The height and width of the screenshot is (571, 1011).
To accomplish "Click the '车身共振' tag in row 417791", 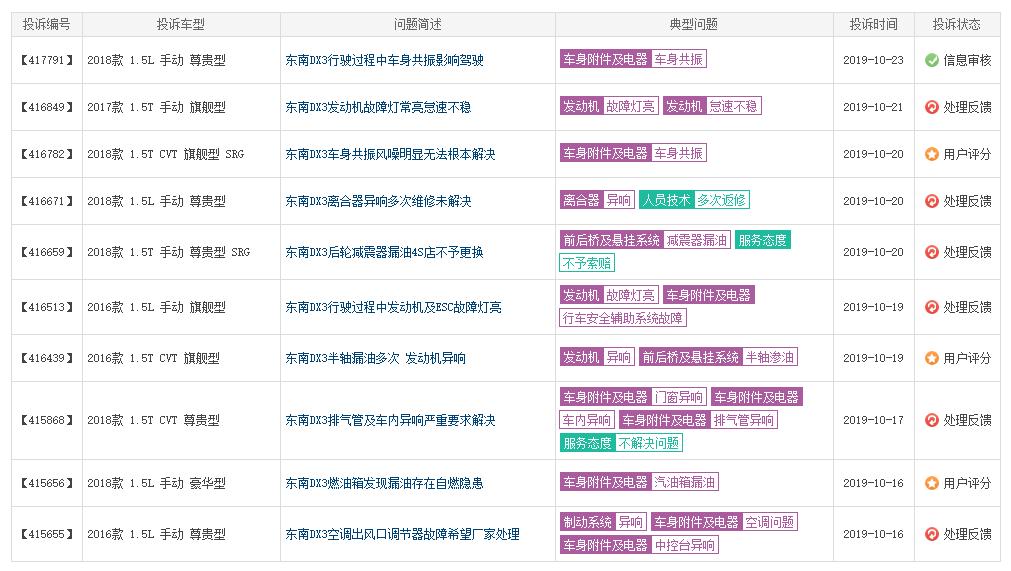I will coord(678,59).
